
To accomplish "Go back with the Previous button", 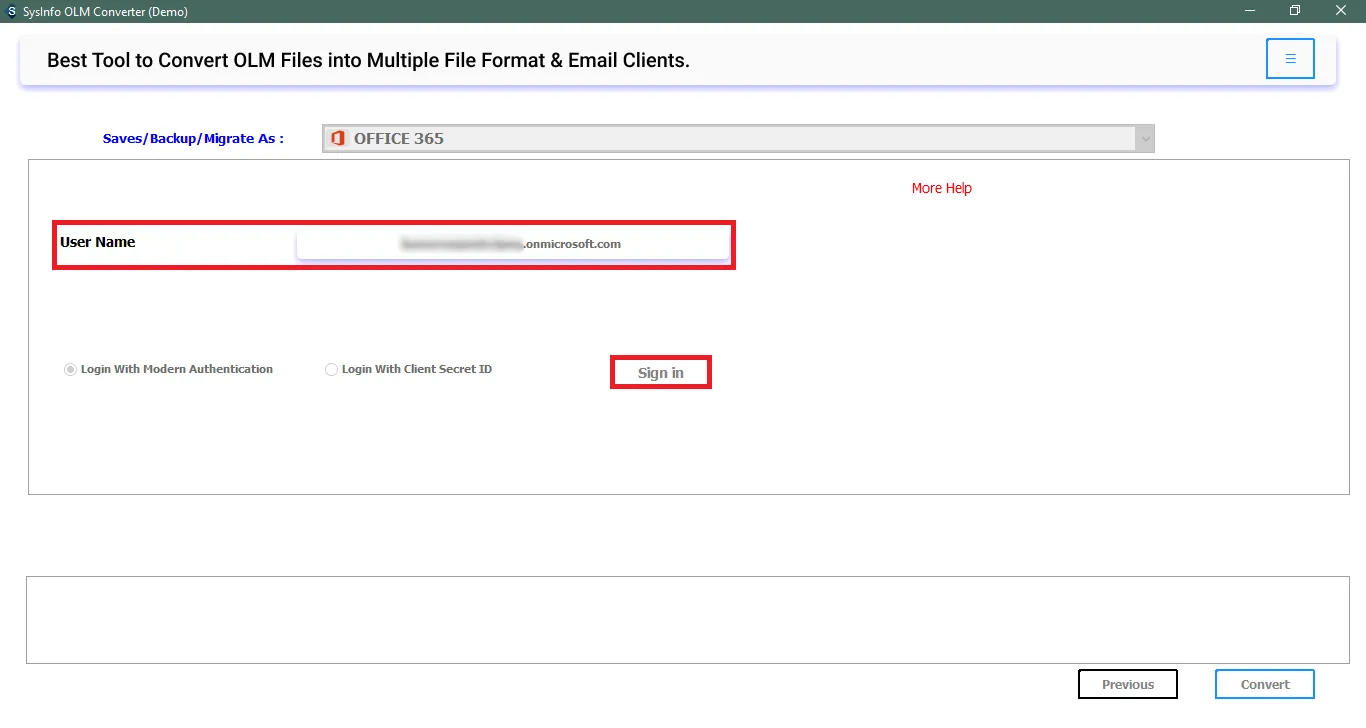I will pos(1127,684).
